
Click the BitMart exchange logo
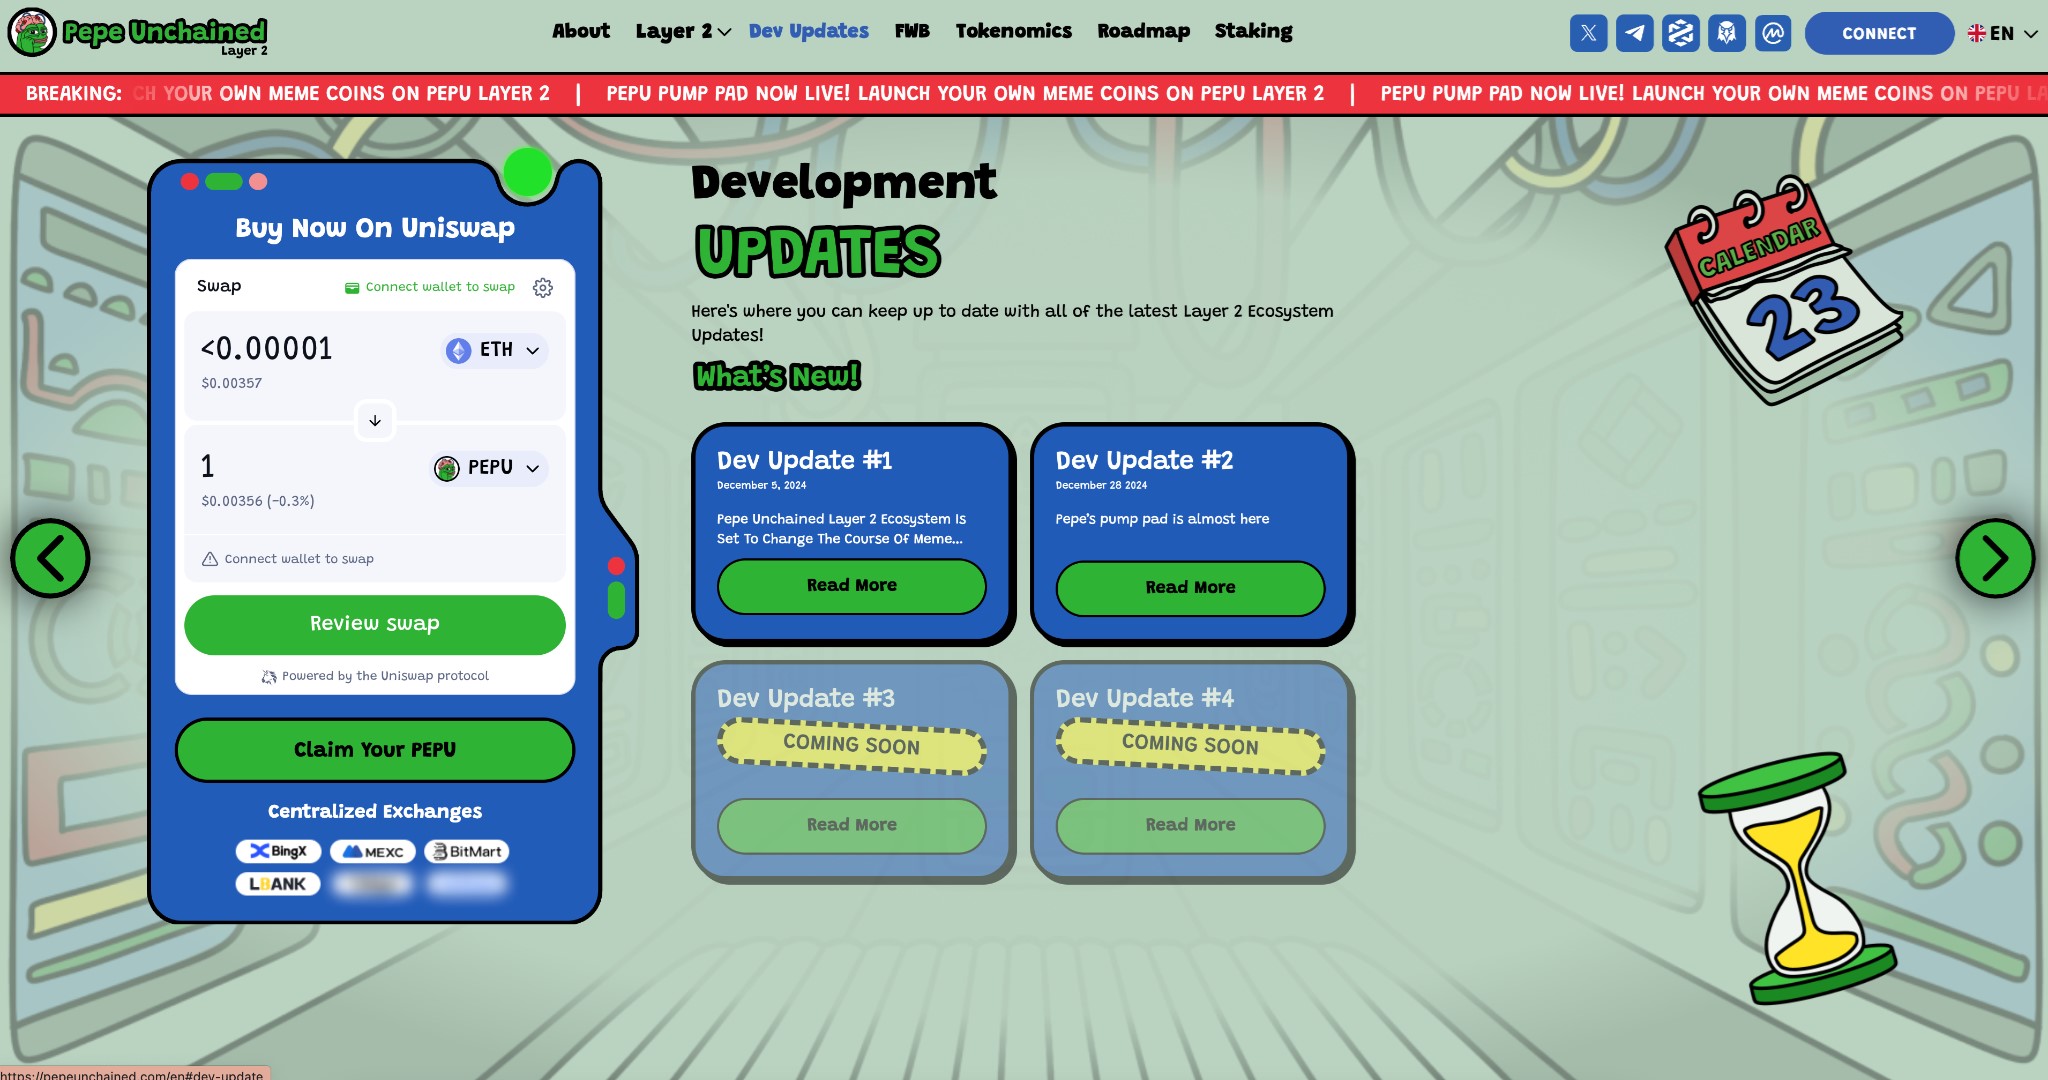tap(467, 851)
